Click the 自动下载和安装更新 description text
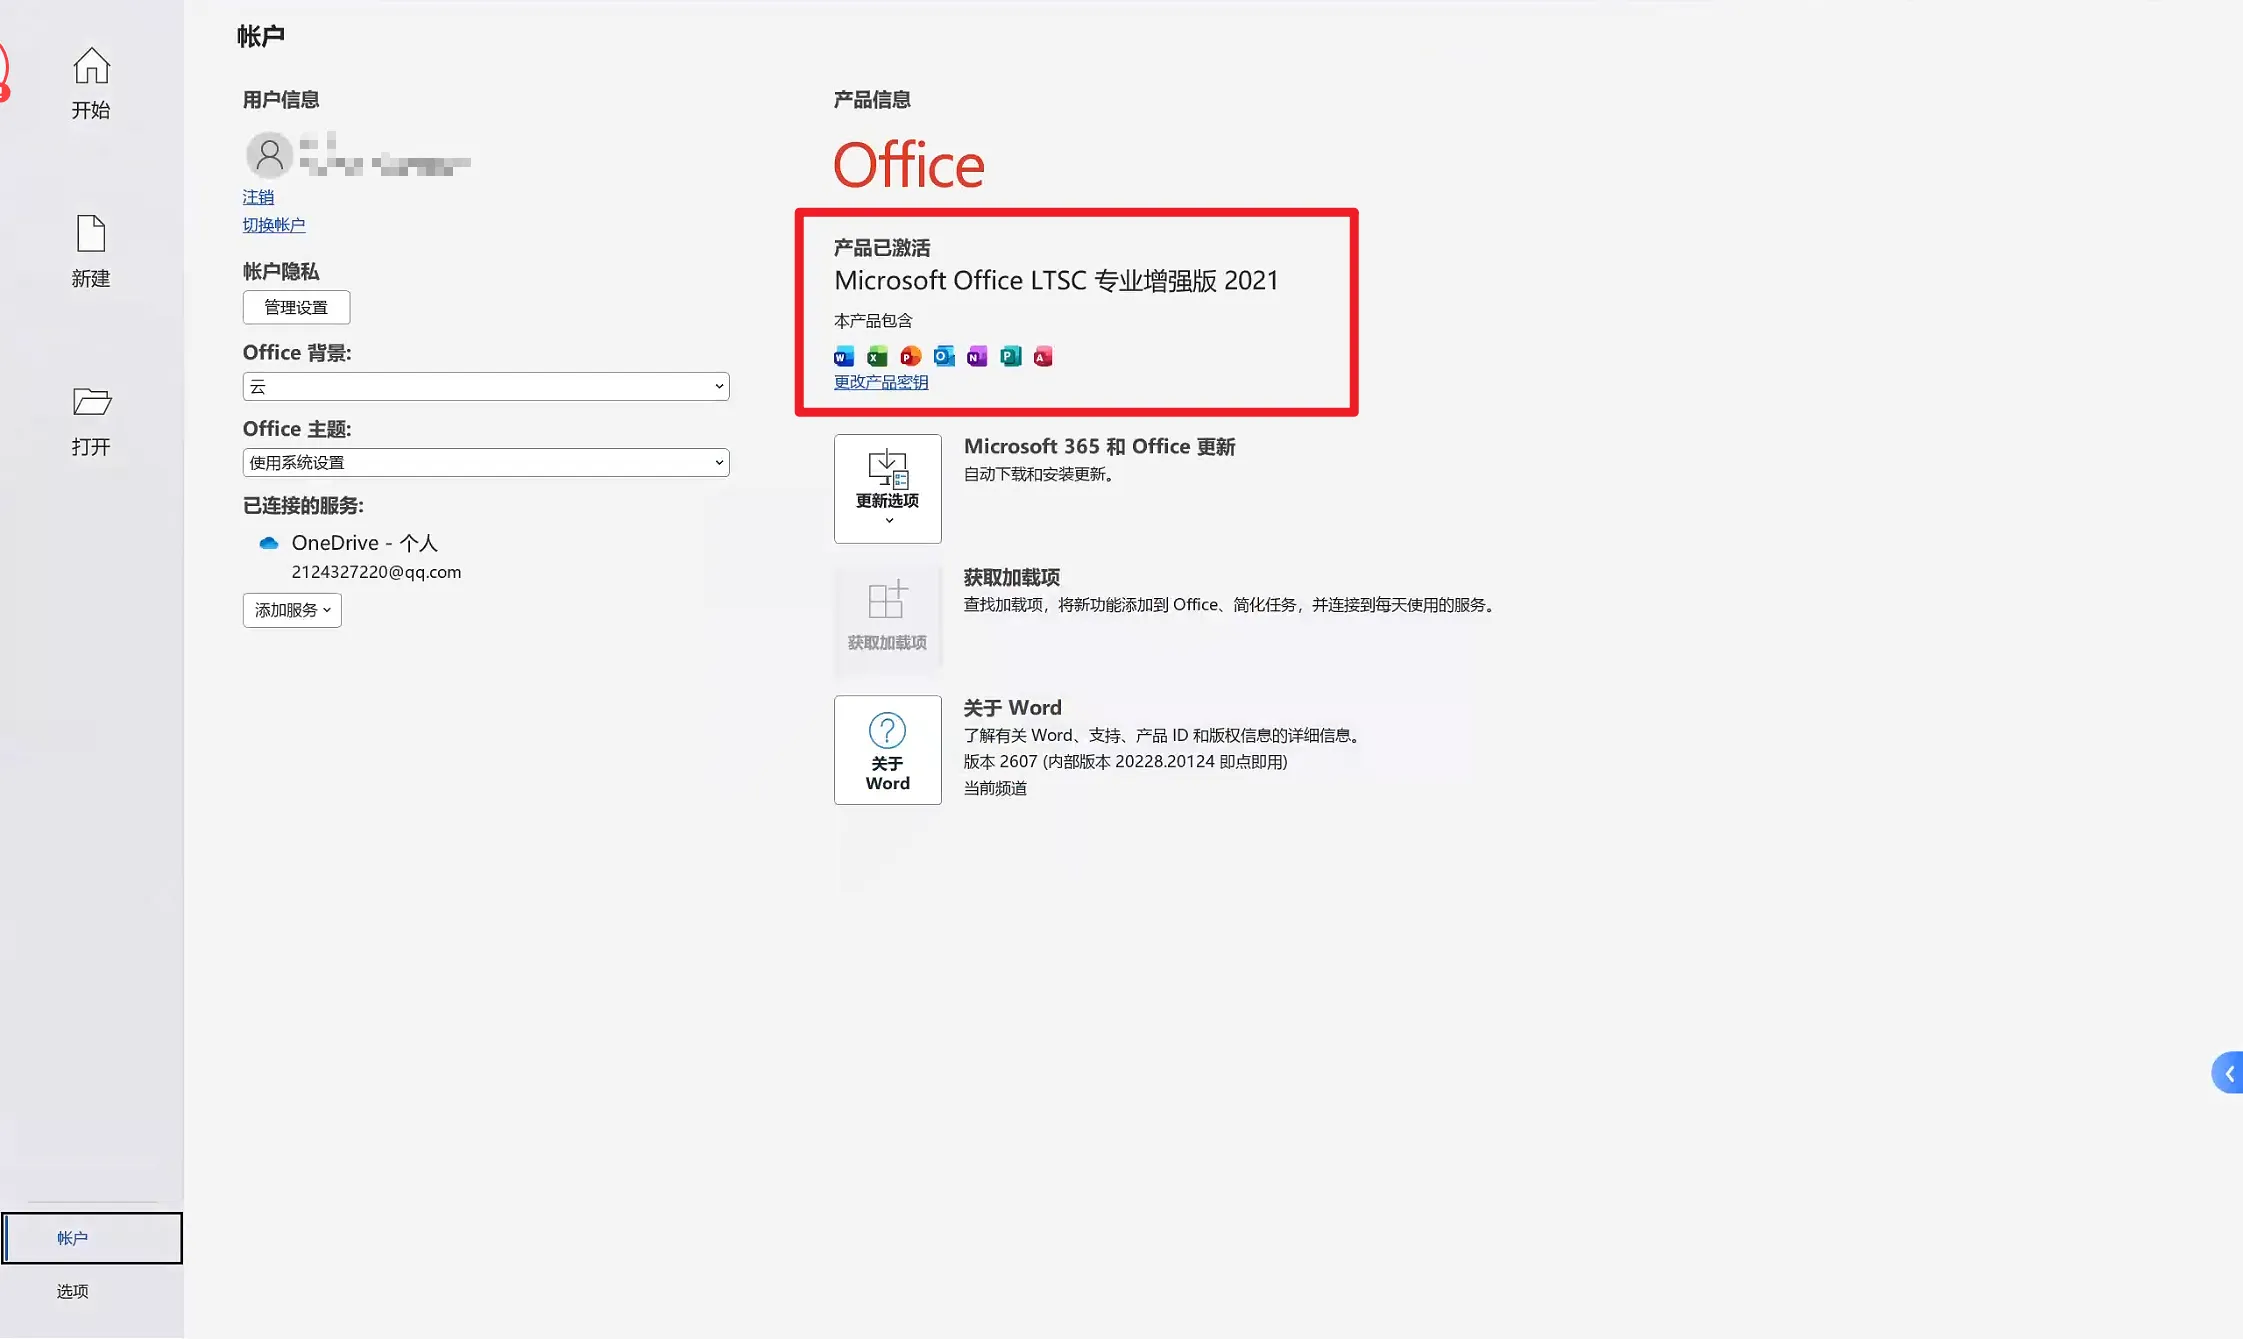Screen dimensions: 2243x1339 tap(1039, 474)
